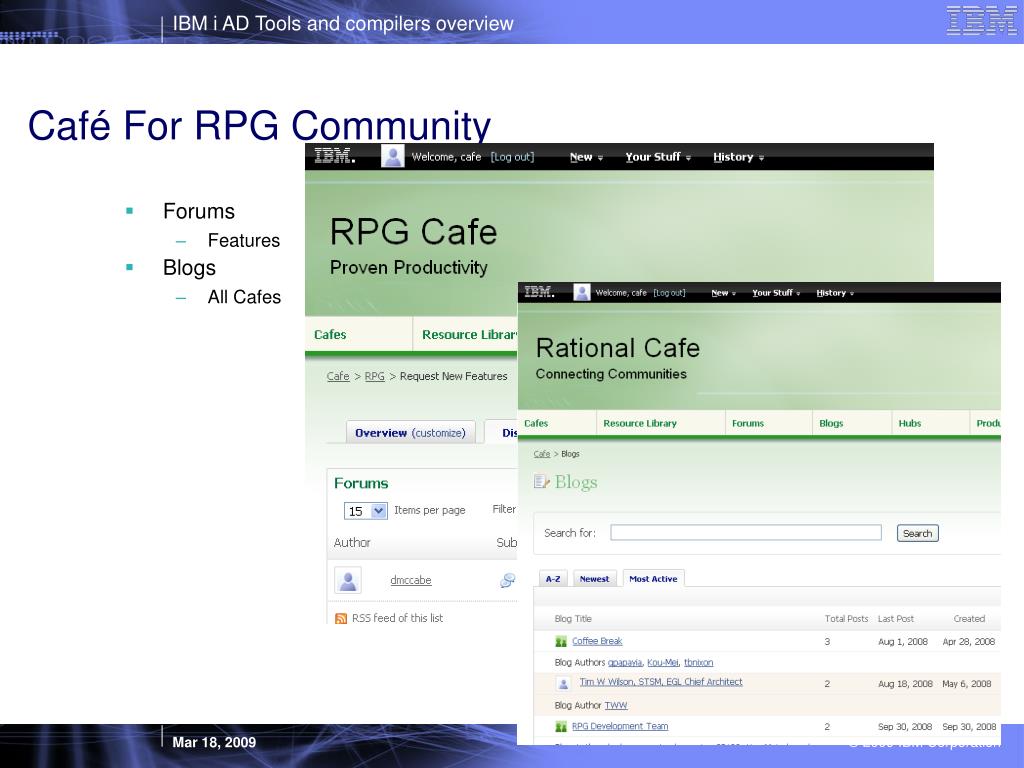Click the Search for input field
1024x768 pixels.
[746, 533]
